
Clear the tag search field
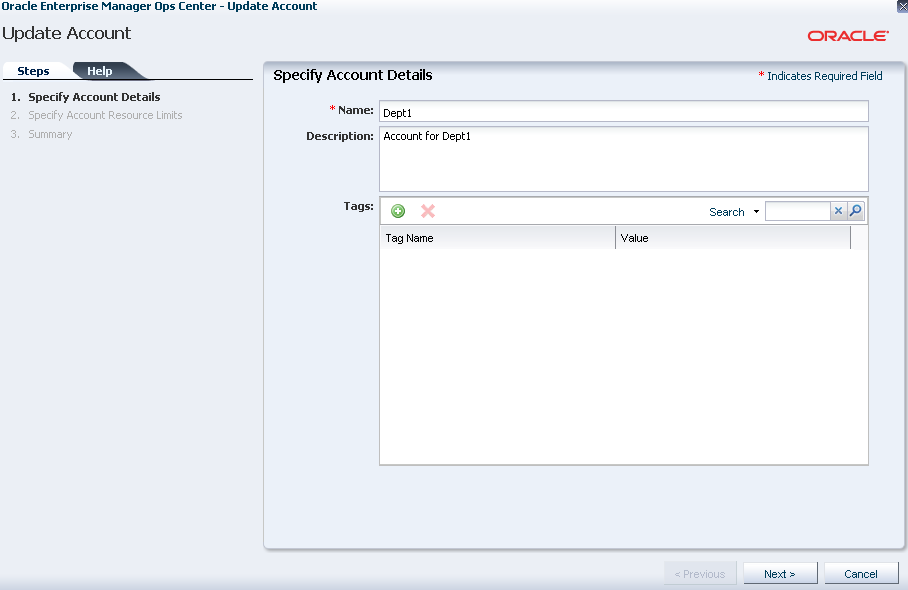pyautogui.click(x=838, y=211)
